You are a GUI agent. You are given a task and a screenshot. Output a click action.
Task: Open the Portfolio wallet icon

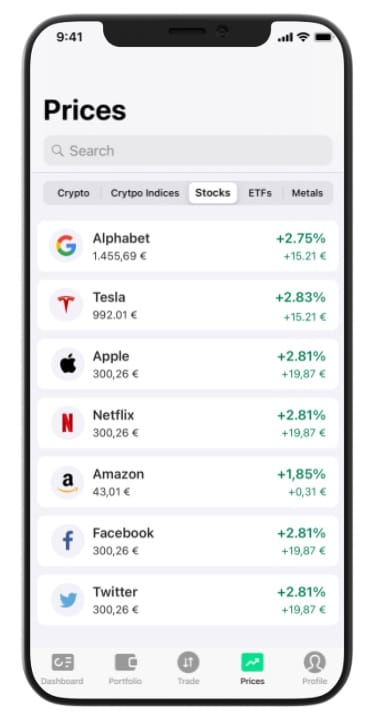point(125,663)
